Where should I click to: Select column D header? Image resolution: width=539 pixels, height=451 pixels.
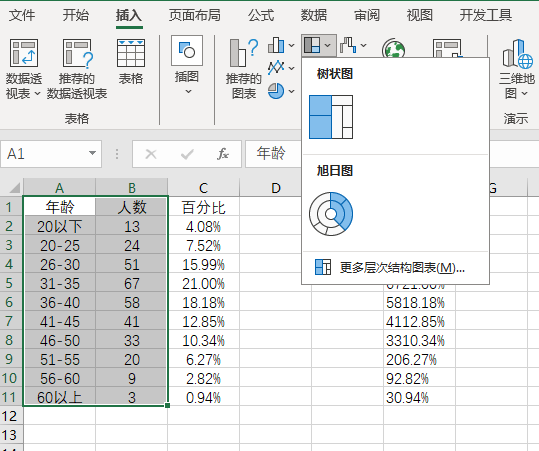[276, 188]
